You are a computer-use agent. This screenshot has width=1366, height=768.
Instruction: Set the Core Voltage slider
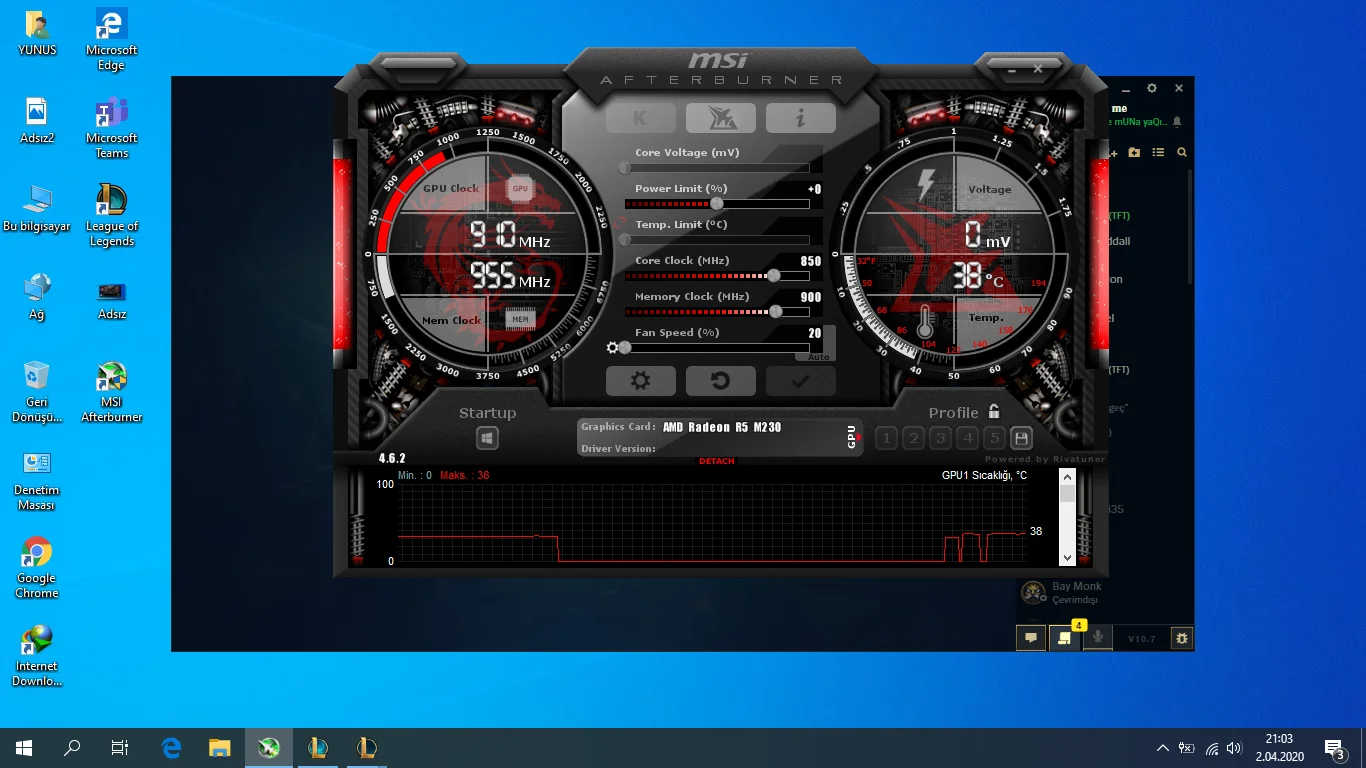point(717,168)
